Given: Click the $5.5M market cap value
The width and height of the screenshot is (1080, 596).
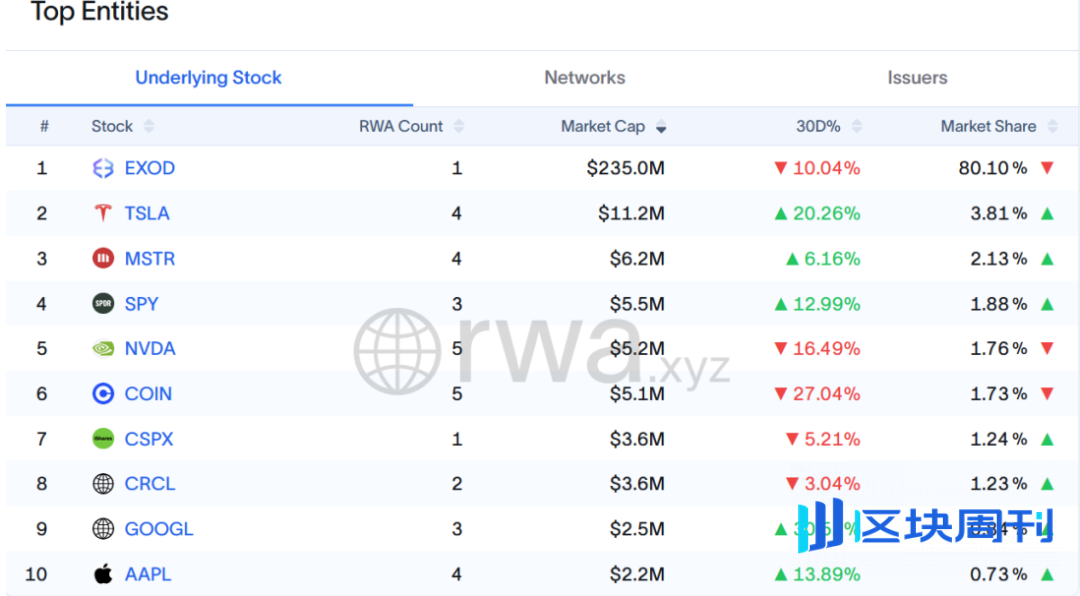Looking at the screenshot, I should point(637,304).
